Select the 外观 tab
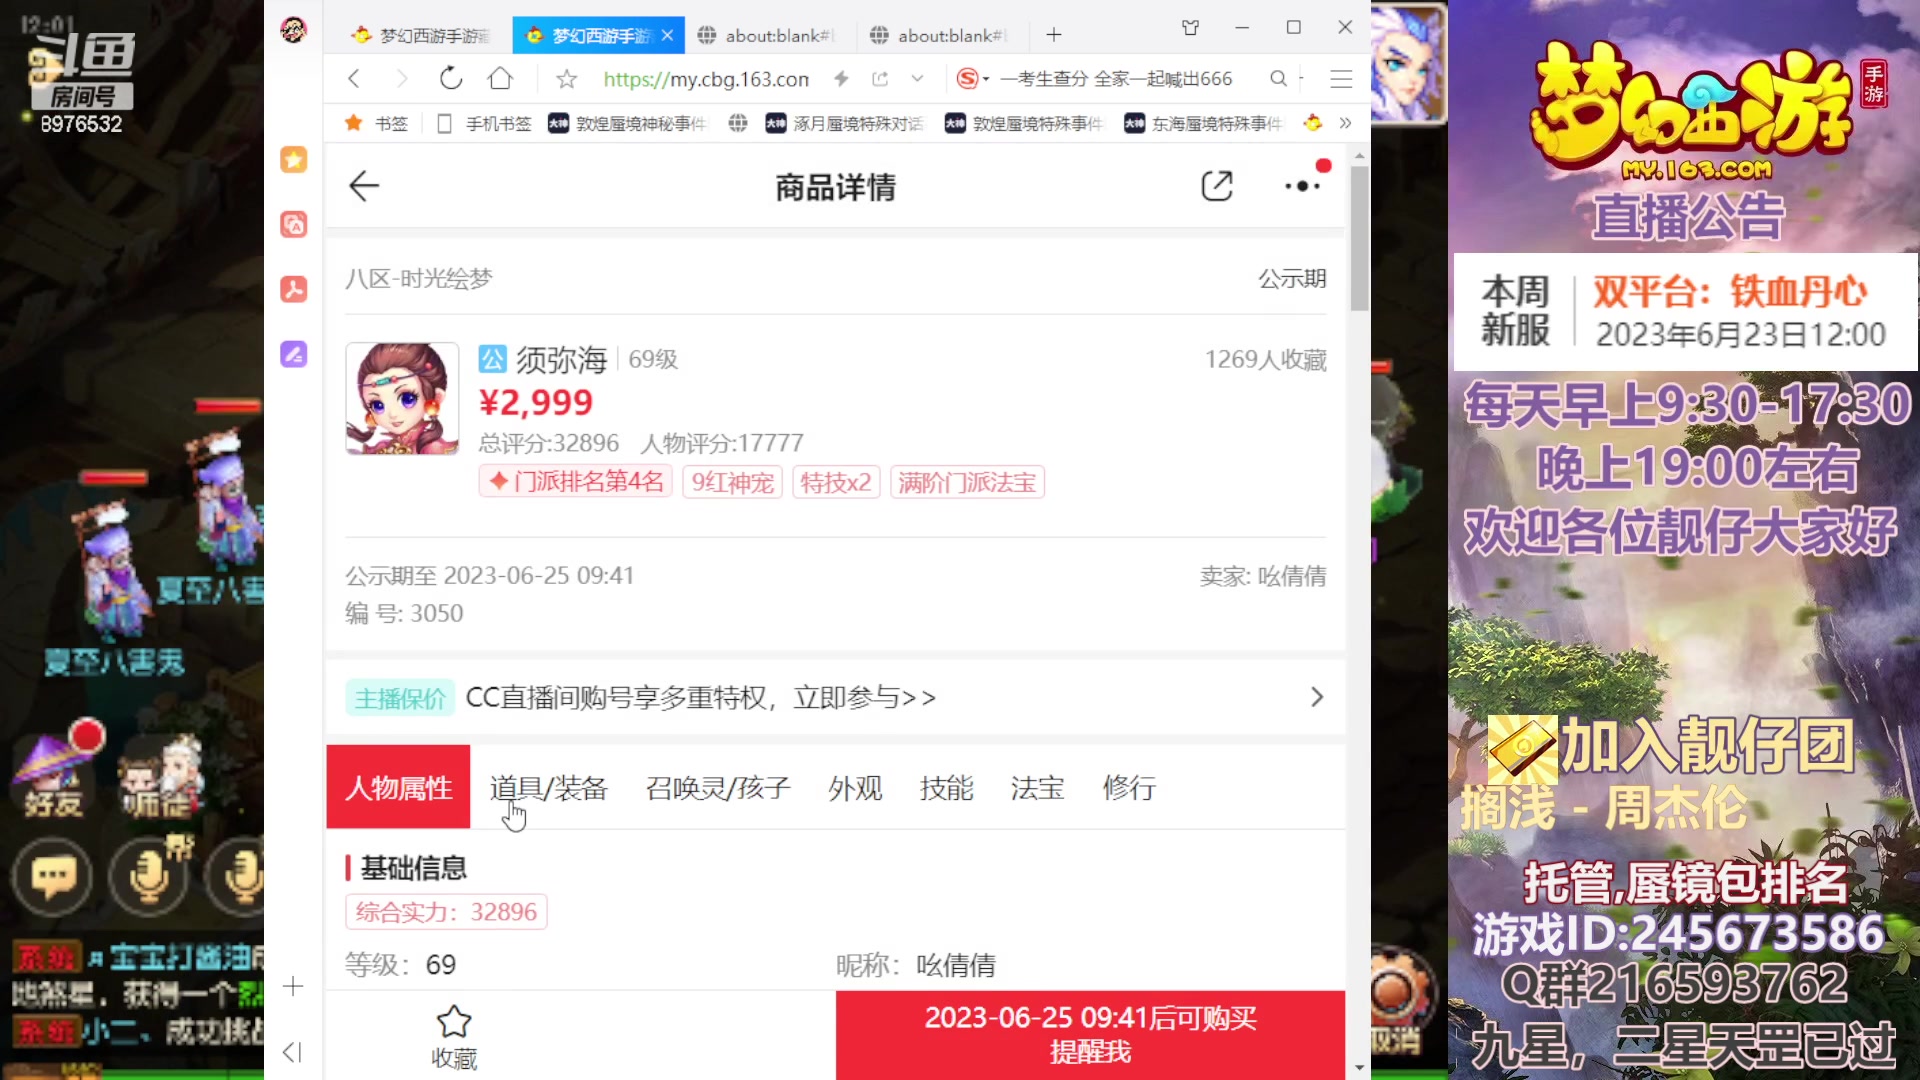 855,788
